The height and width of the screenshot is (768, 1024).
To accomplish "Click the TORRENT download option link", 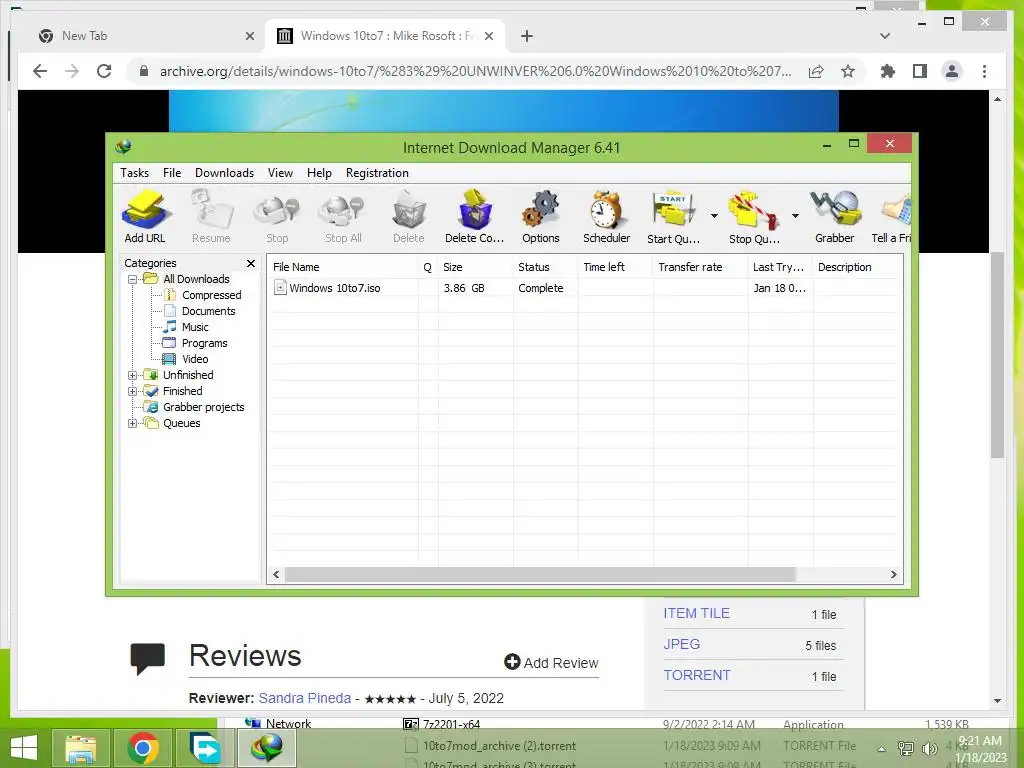I will 697,675.
